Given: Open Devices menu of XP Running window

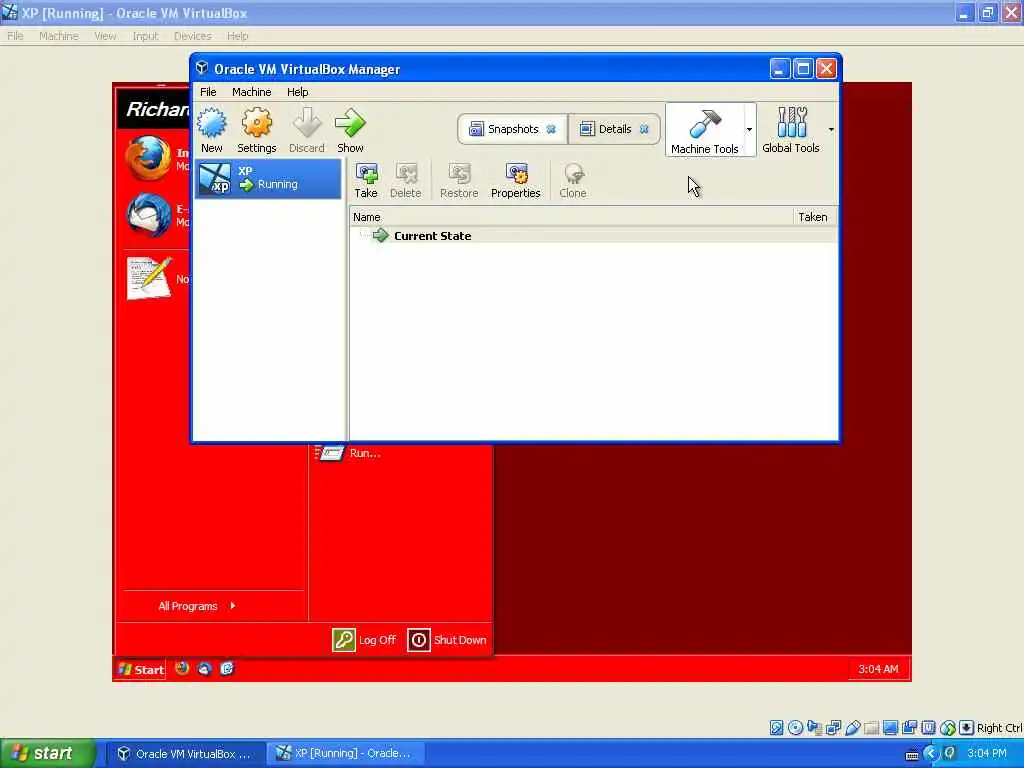Looking at the screenshot, I should pos(192,36).
